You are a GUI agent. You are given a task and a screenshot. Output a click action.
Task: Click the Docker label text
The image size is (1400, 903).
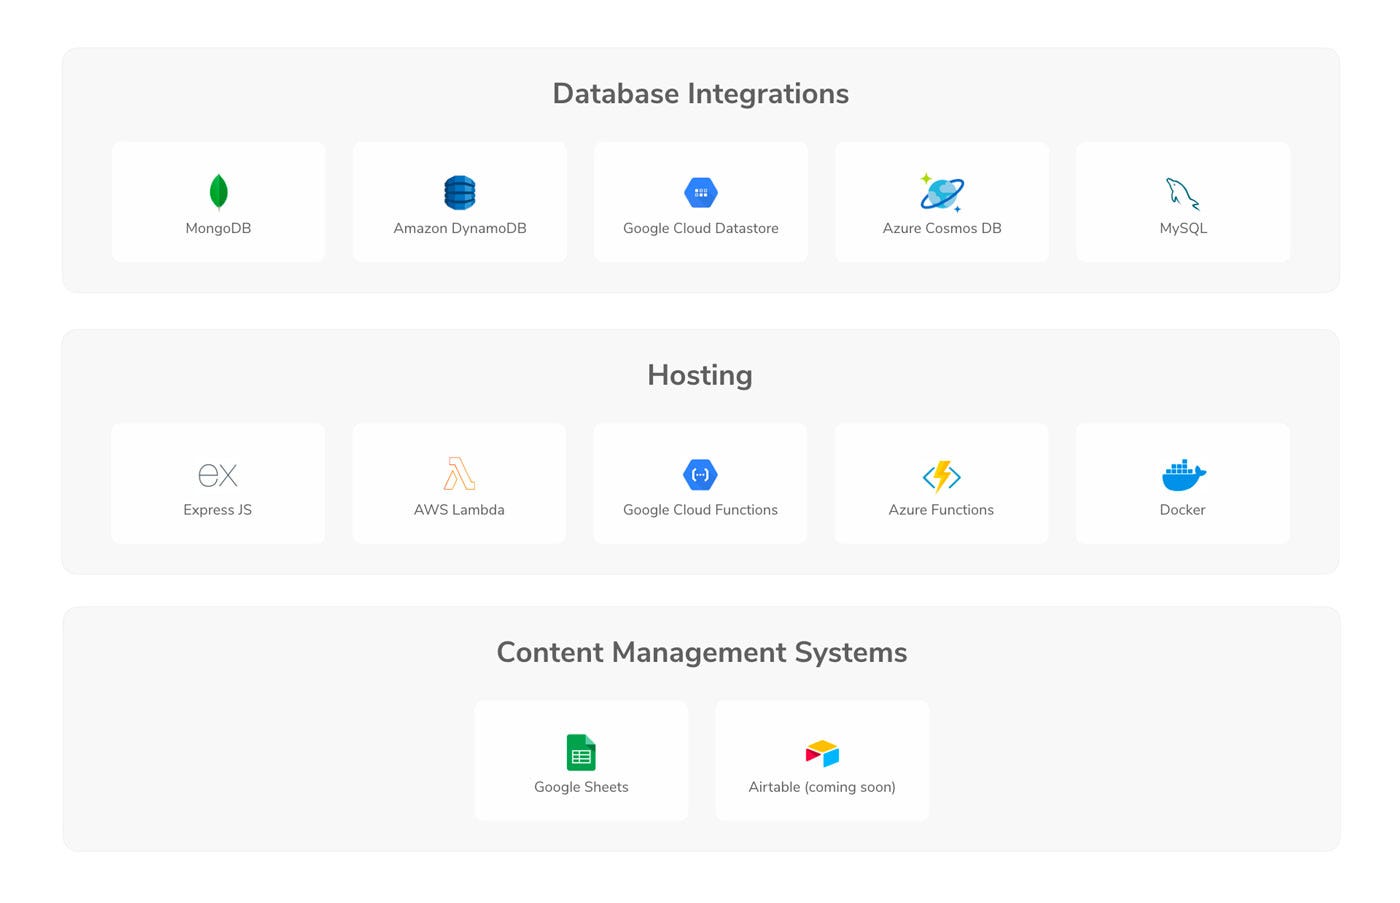[1182, 510]
